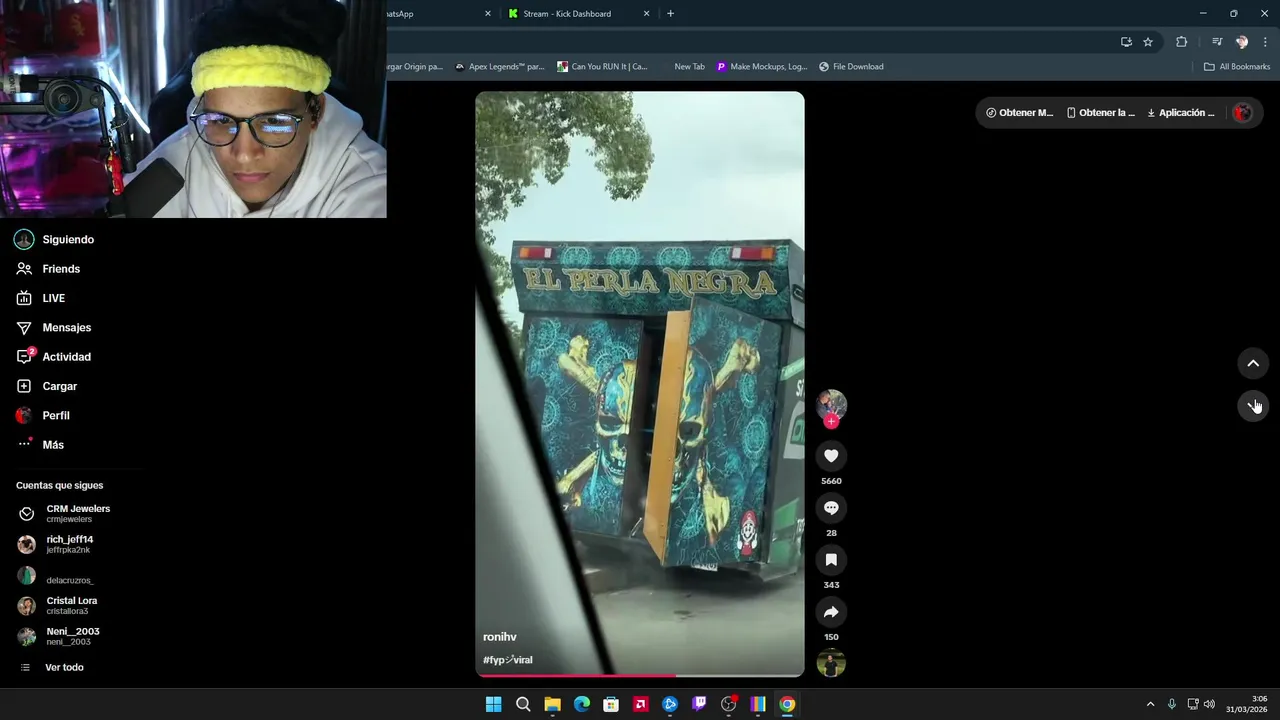Image resolution: width=1280 pixels, height=720 pixels.
Task: Share the video using the arrow icon
Action: (831, 612)
